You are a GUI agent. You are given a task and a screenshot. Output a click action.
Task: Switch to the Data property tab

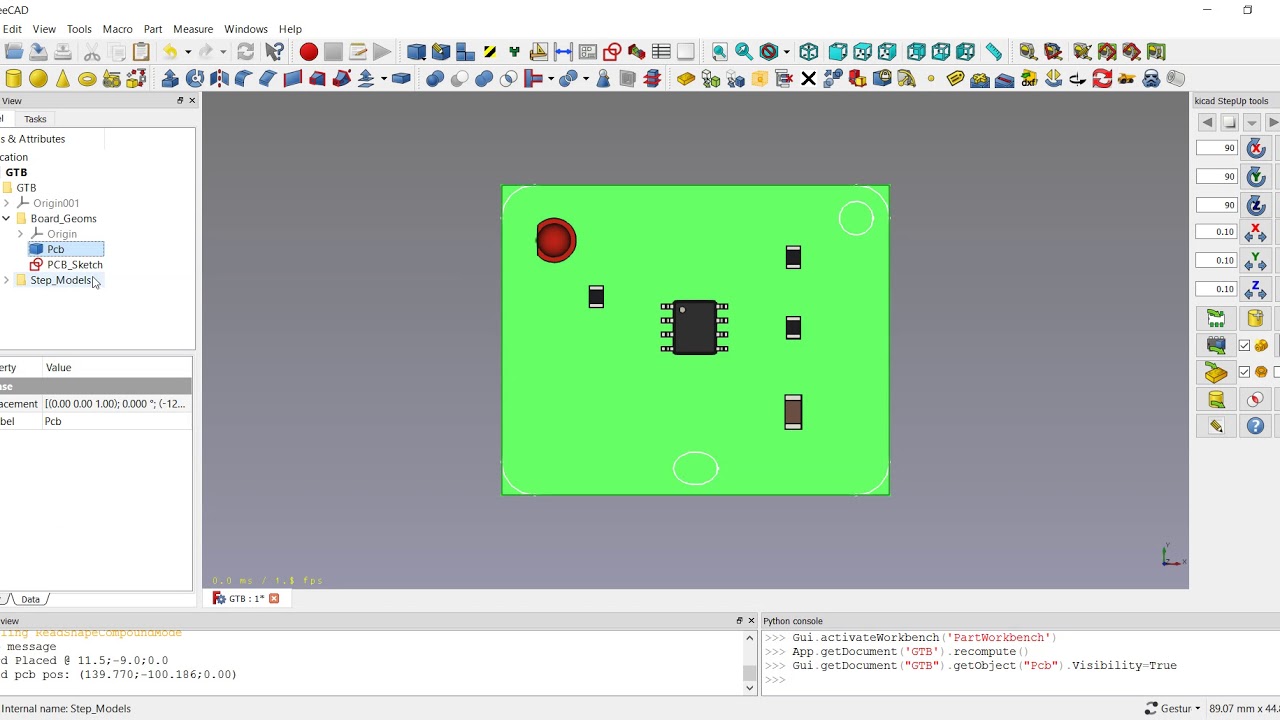(30, 599)
